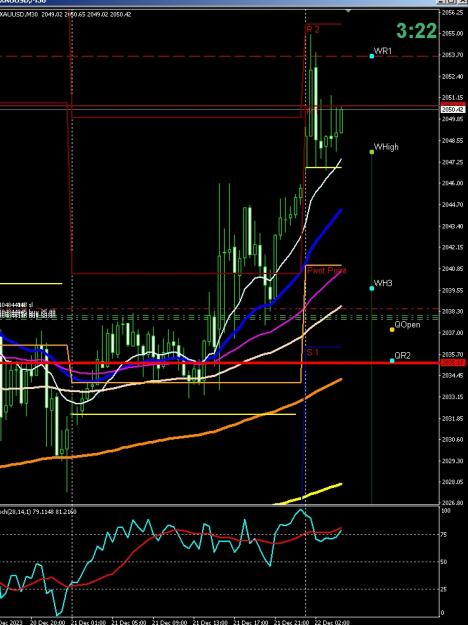Screen dimensions: 468x625
Task: Select the yellow QOpen level marker
Action: coord(392,330)
